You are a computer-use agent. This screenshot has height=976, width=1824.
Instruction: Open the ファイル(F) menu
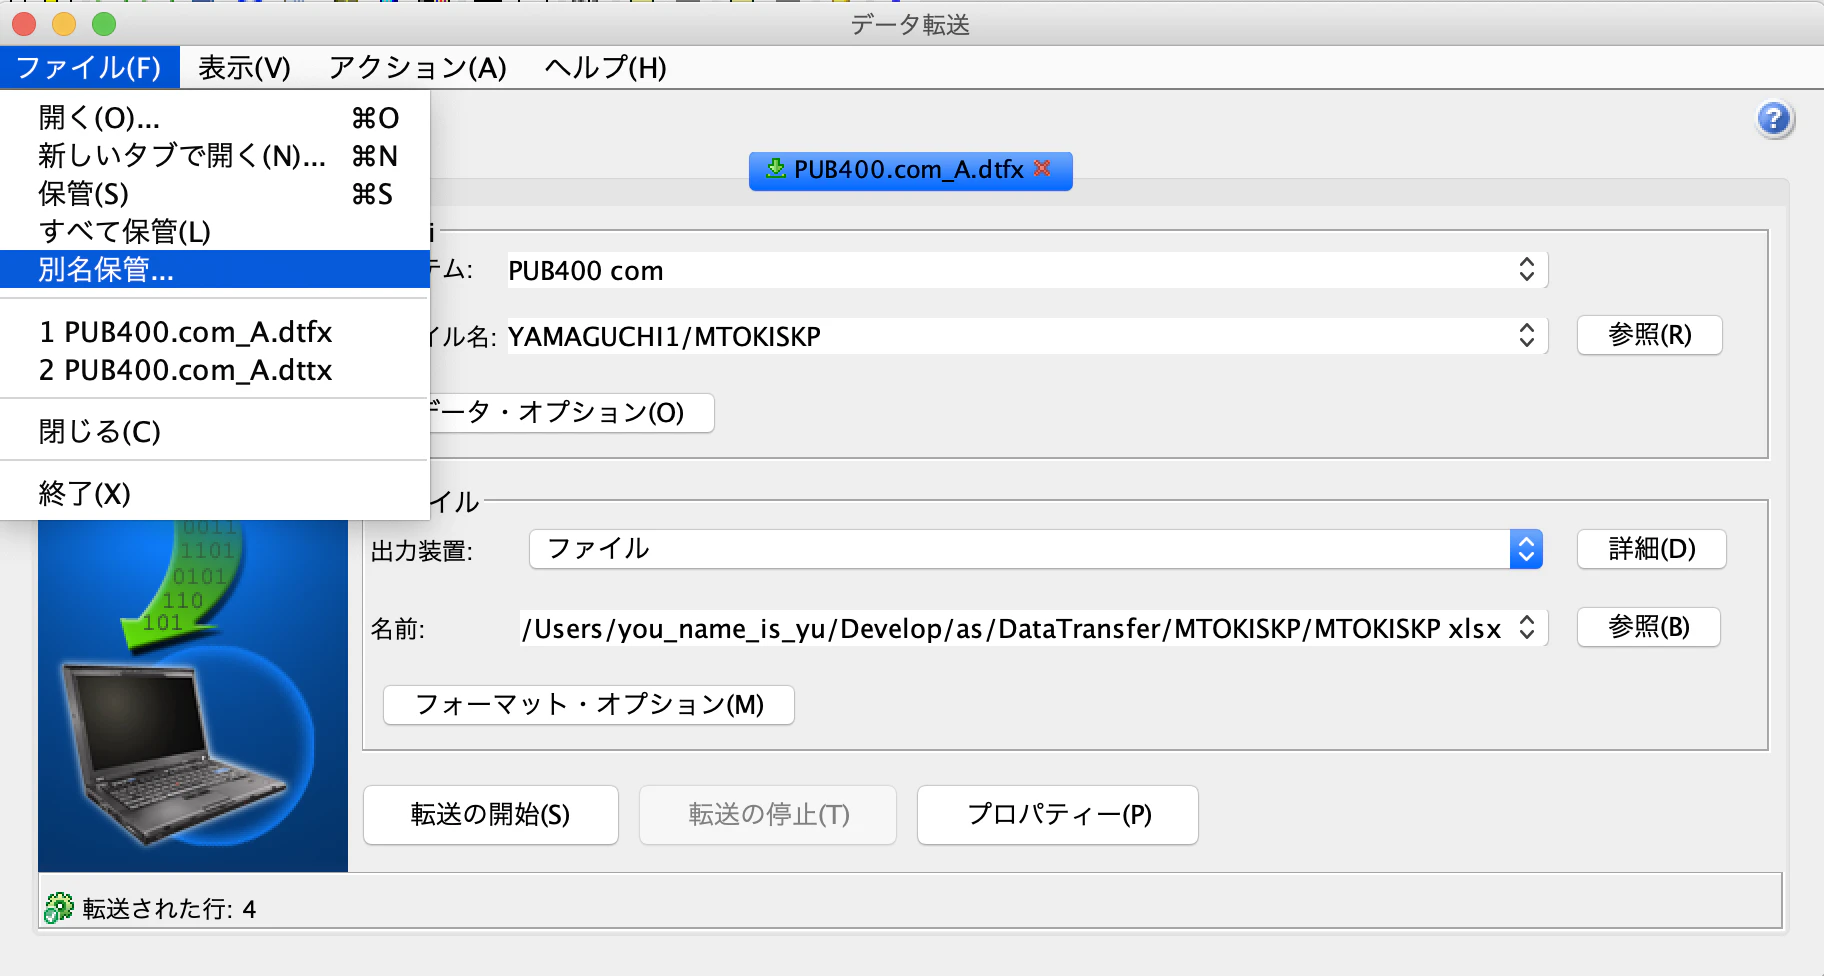[89, 67]
